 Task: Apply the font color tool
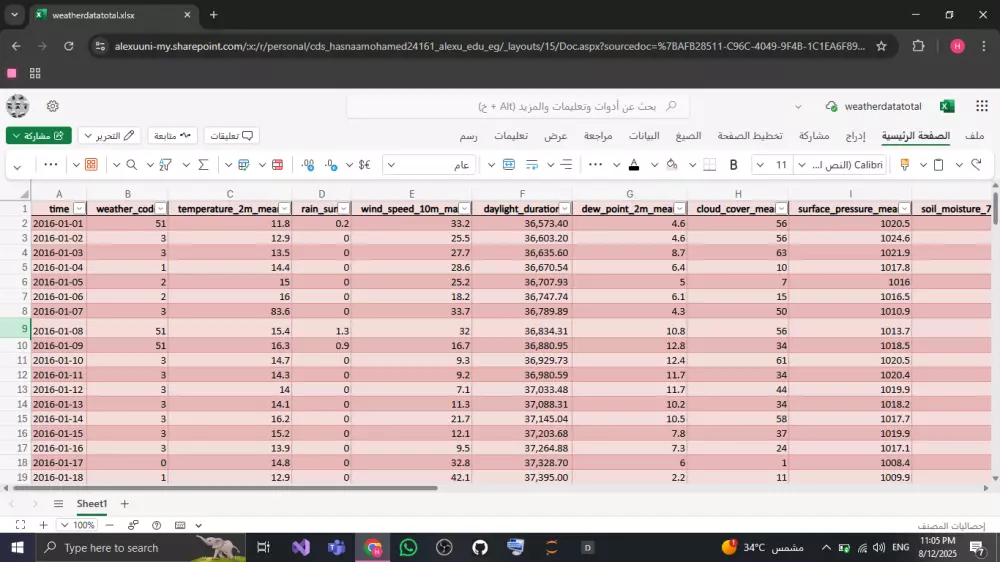tap(634, 165)
